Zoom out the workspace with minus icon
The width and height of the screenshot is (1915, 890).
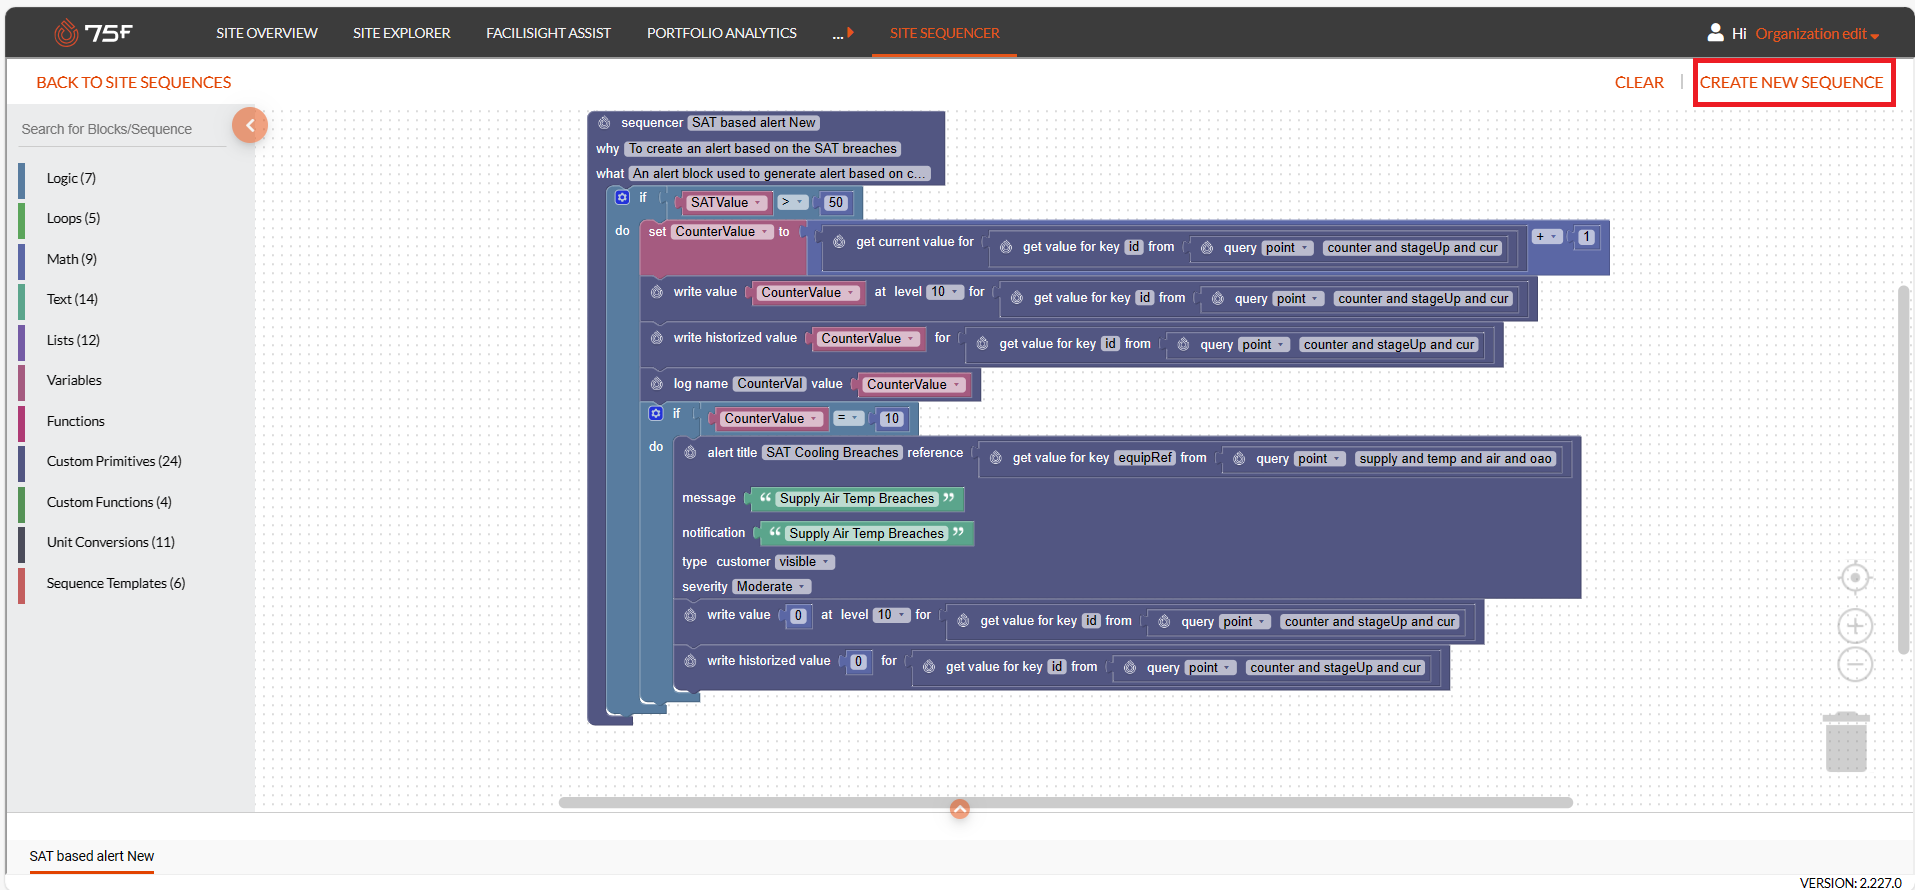[1855, 664]
